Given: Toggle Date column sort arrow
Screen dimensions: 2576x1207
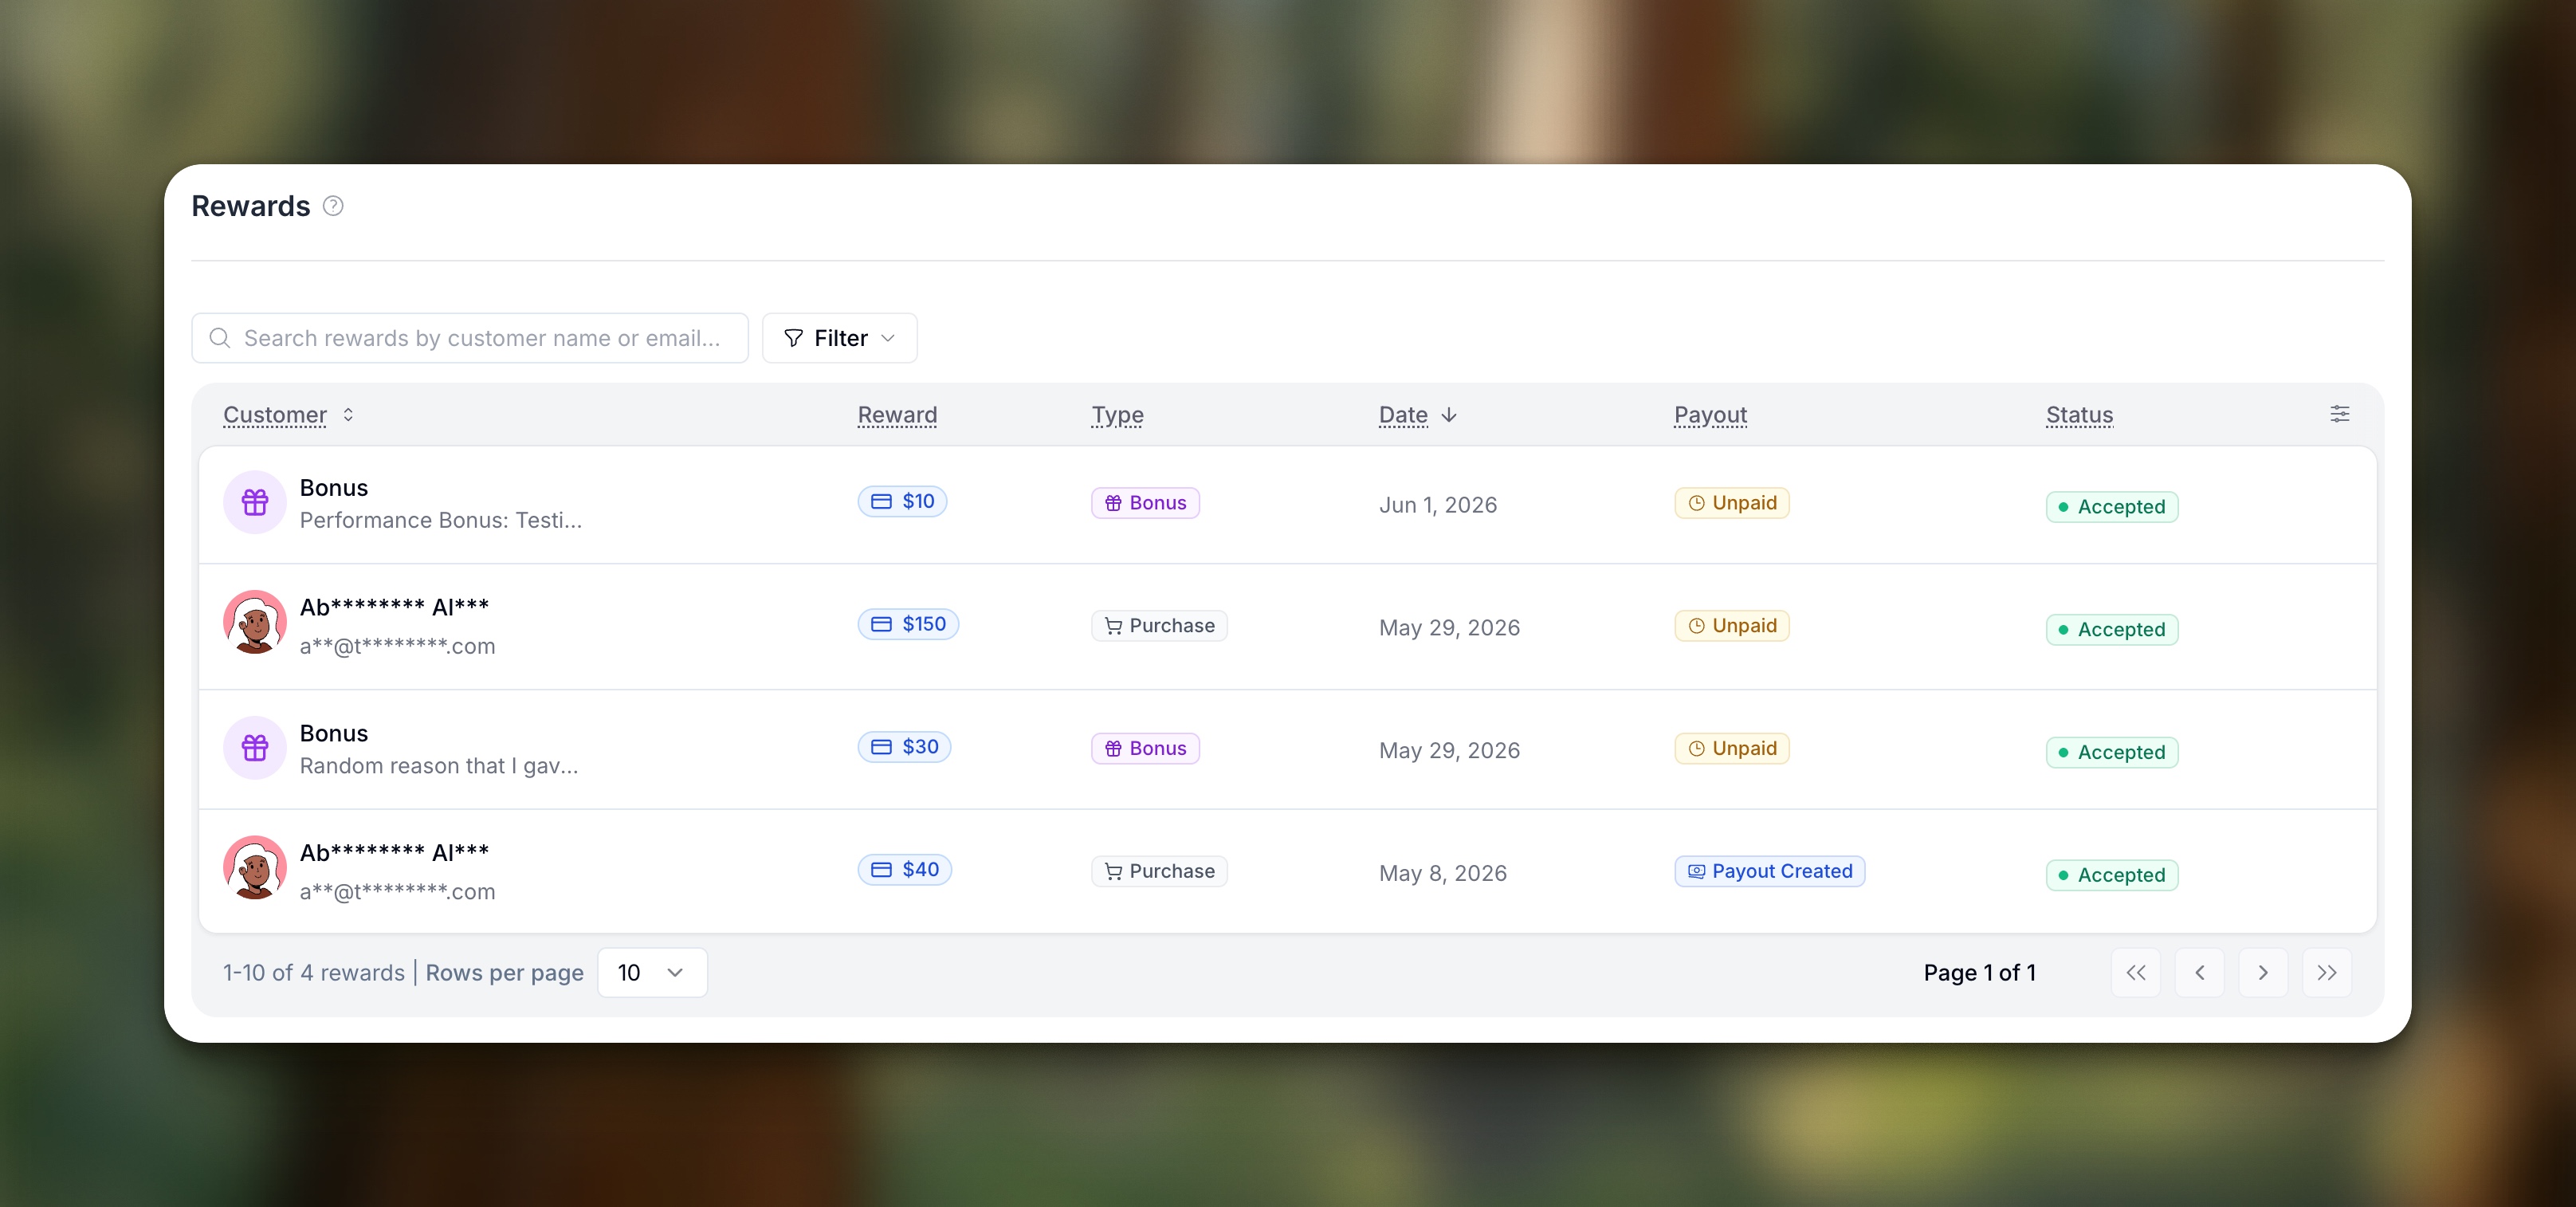Looking at the screenshot, I should pos(1448,415).
